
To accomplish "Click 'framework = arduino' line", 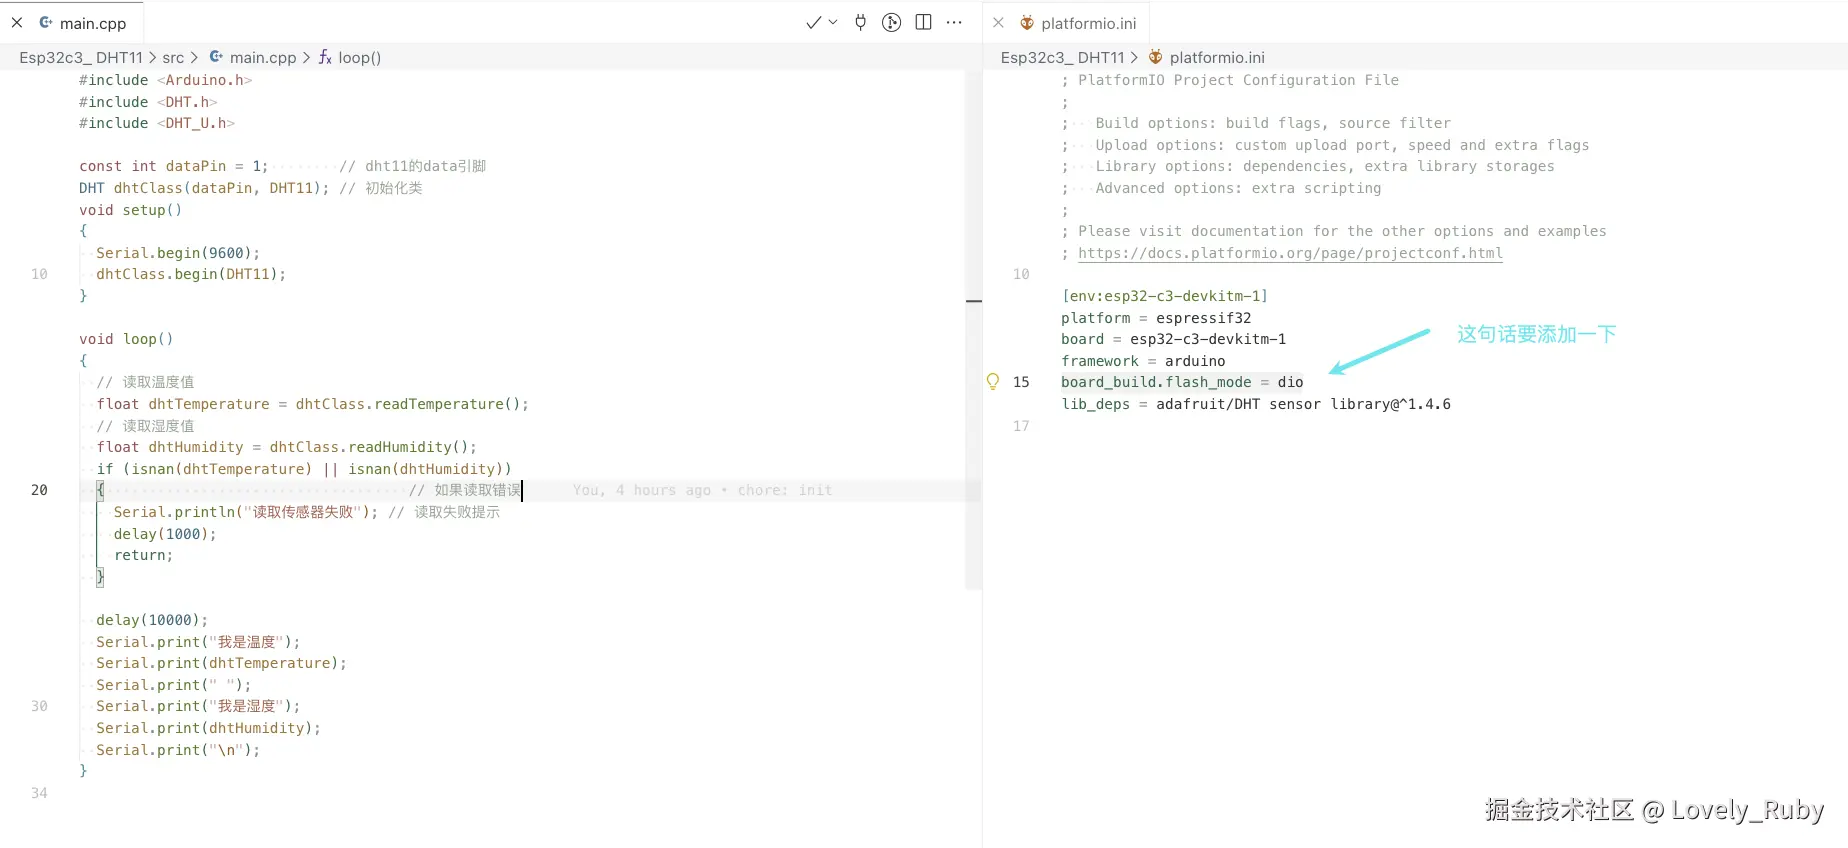I will tap(1143, 361).
